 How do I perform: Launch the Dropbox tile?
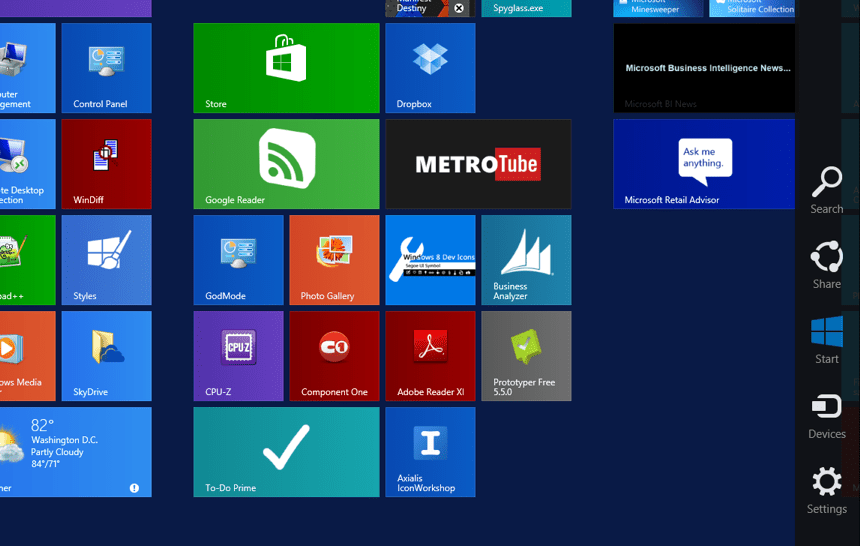430,68
